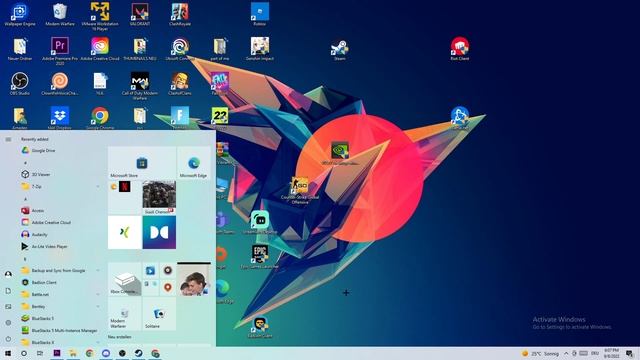Viewport: 640px width, 360px height.
Task: Launch Call of Duty Modern Warfare shortcut
Action: (x=140, y=86)
